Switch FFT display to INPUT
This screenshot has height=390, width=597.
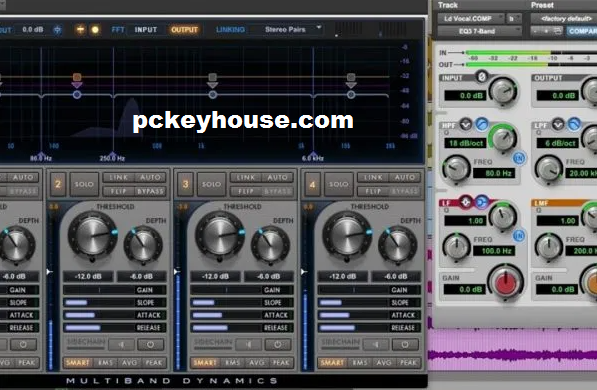[145, 30]
